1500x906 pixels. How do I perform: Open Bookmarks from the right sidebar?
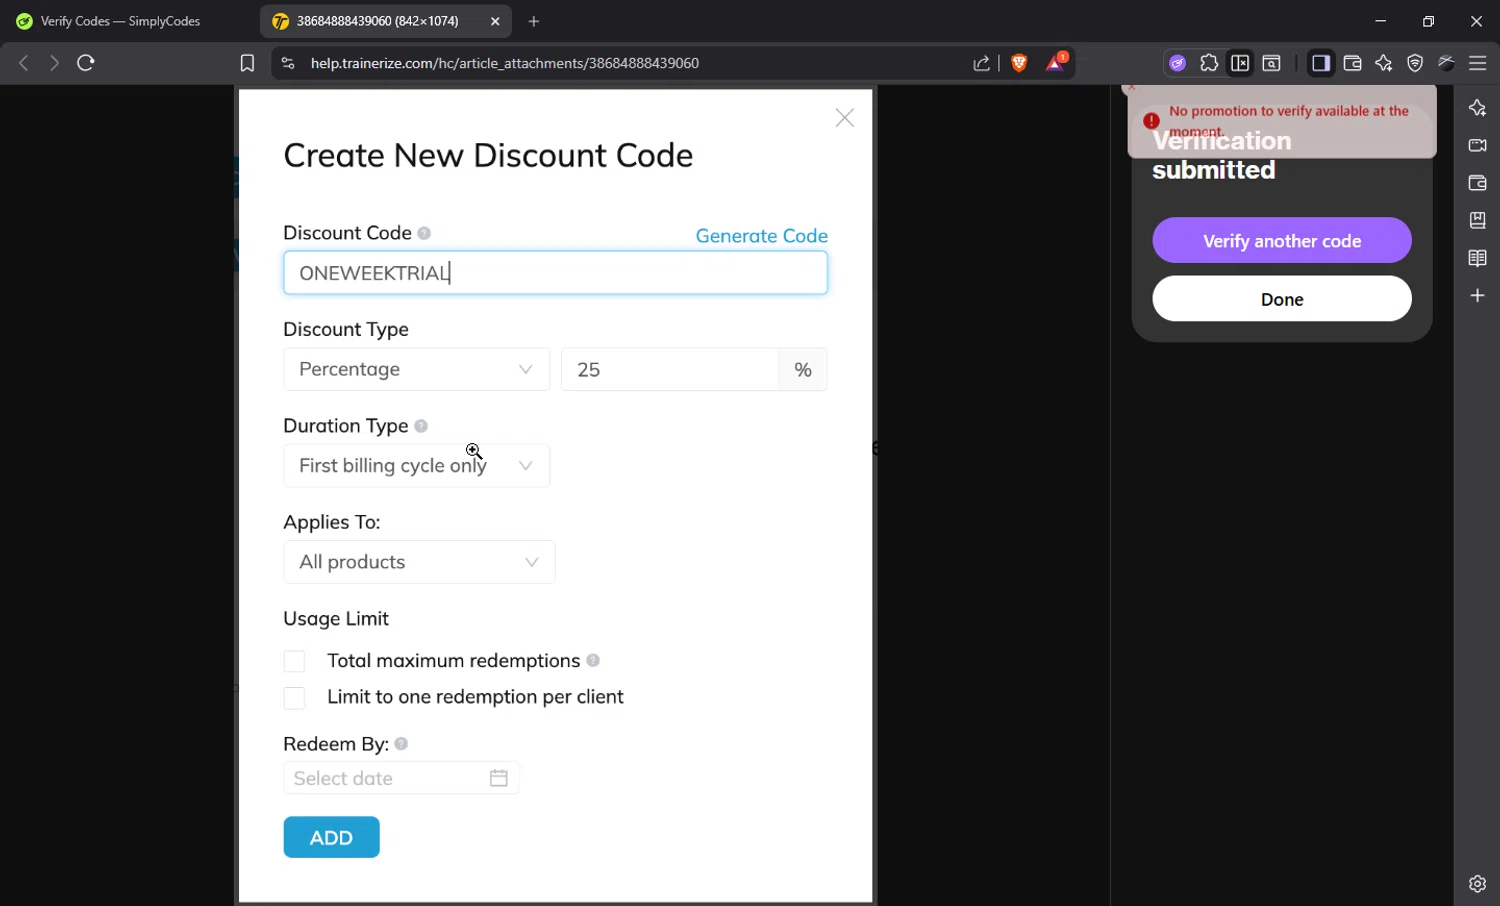pyautogui.click(x=1477, y=220)
